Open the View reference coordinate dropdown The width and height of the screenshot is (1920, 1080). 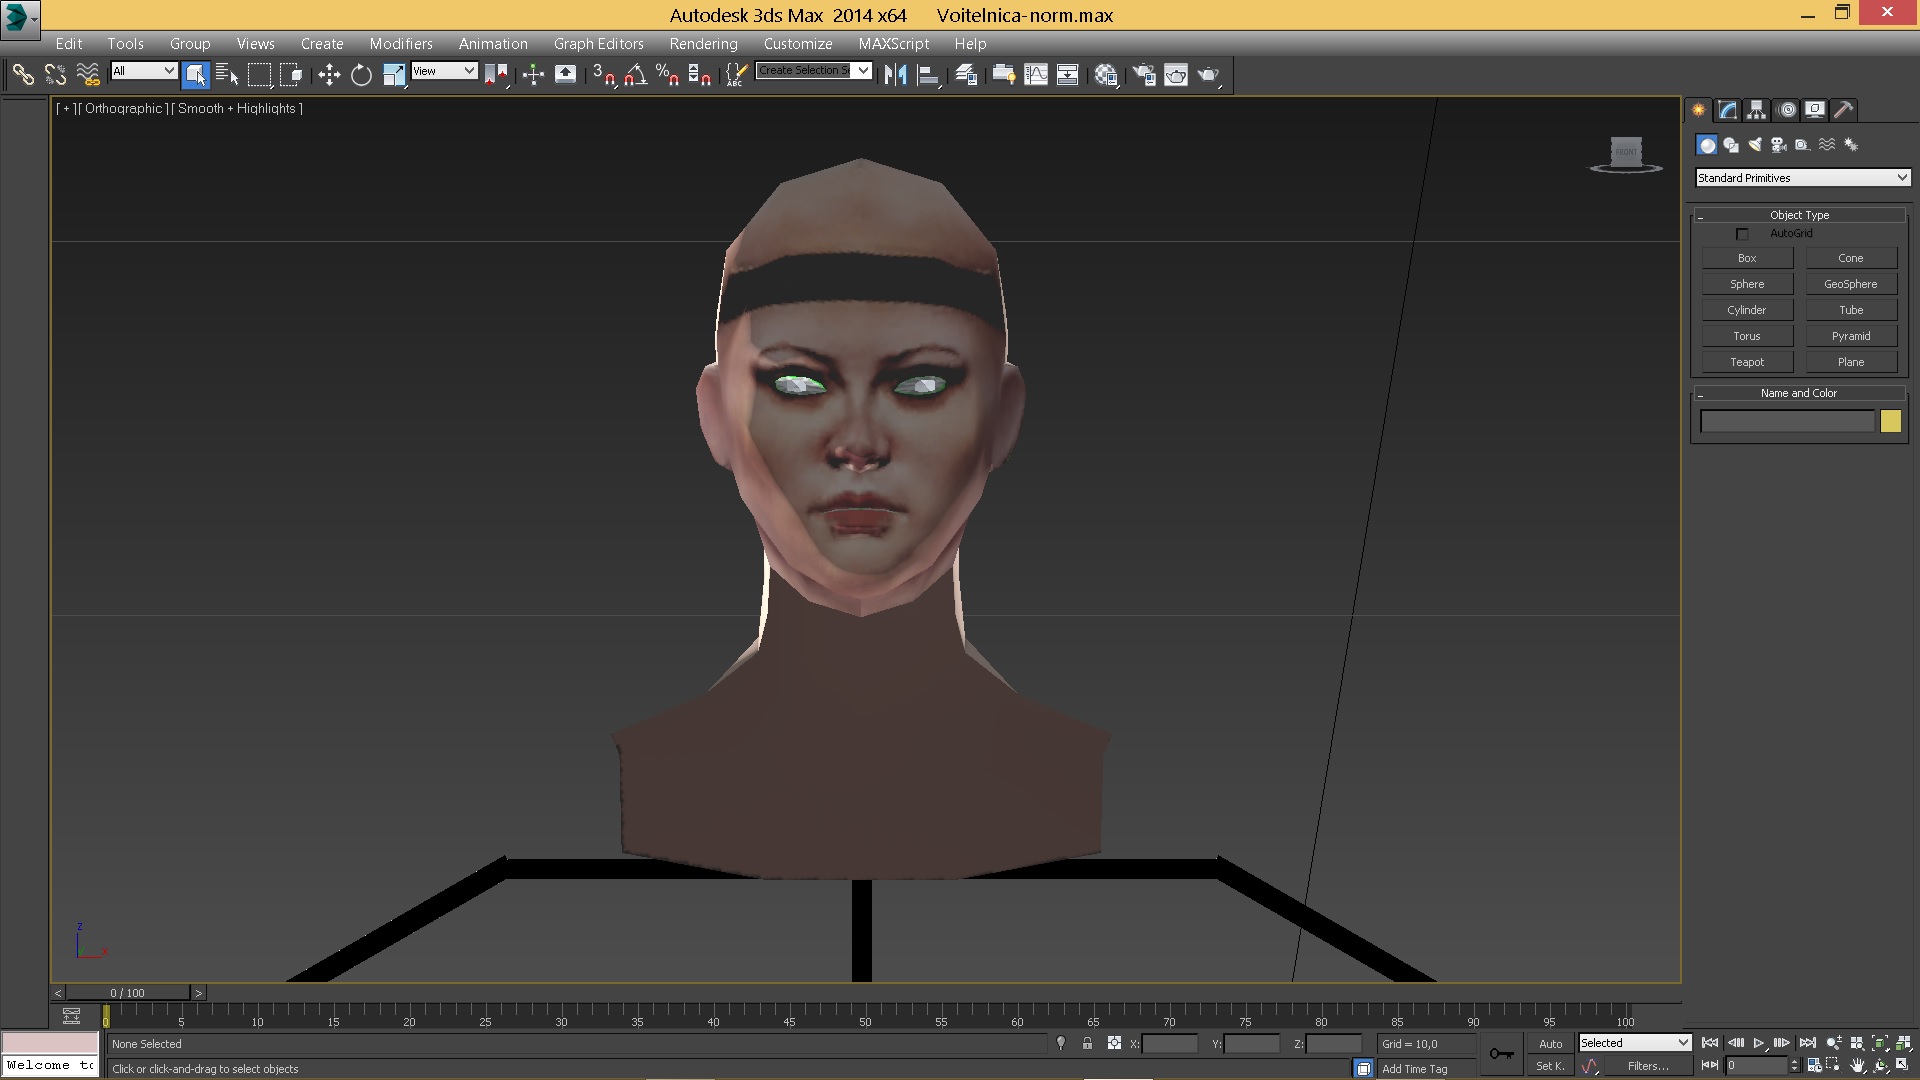[444, 71]
